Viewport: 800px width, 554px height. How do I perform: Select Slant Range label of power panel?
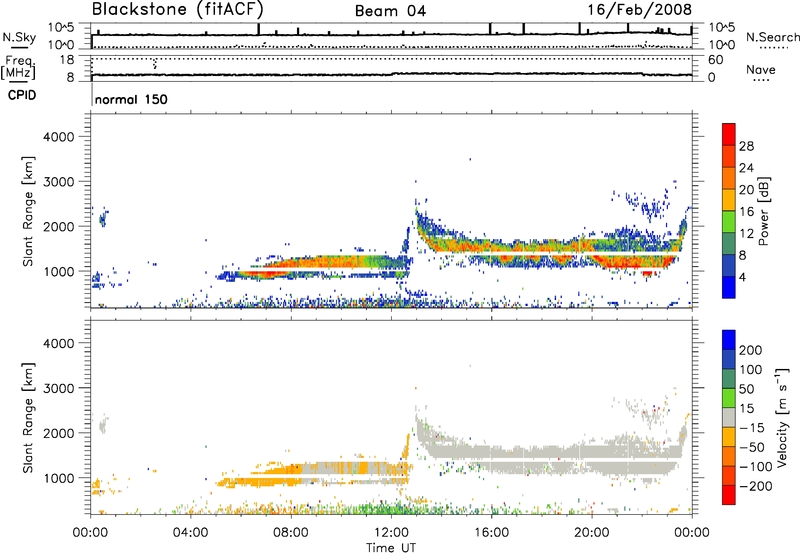tap(28, 211)
